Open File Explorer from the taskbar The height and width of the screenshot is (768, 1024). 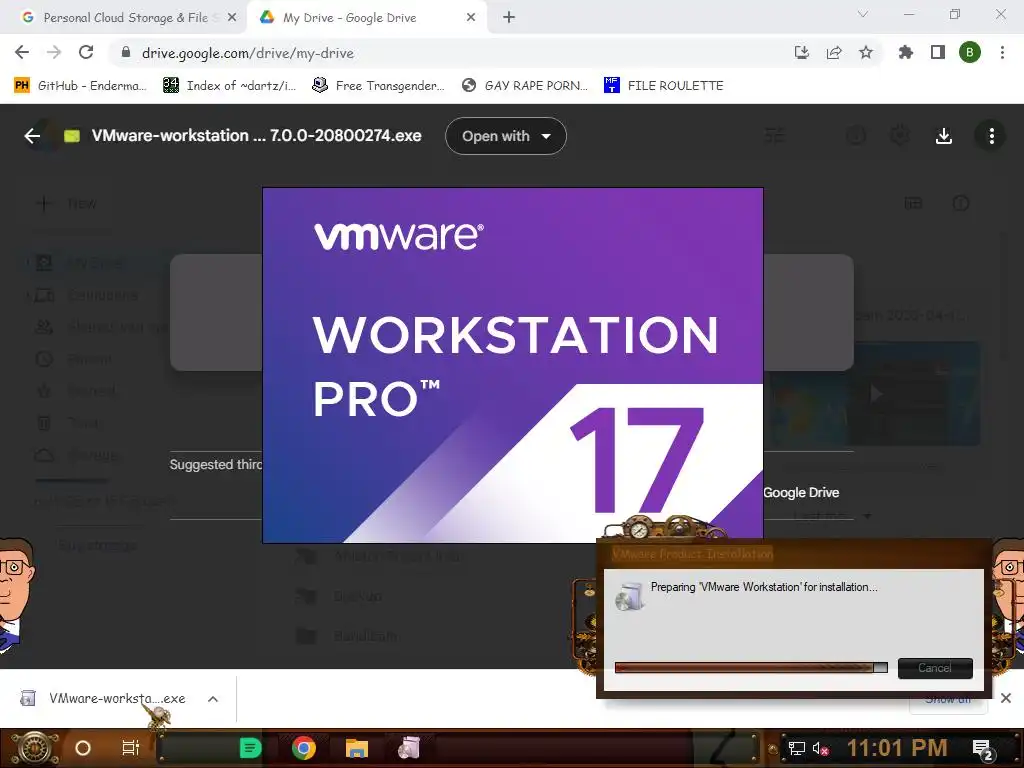pos(357,748)
